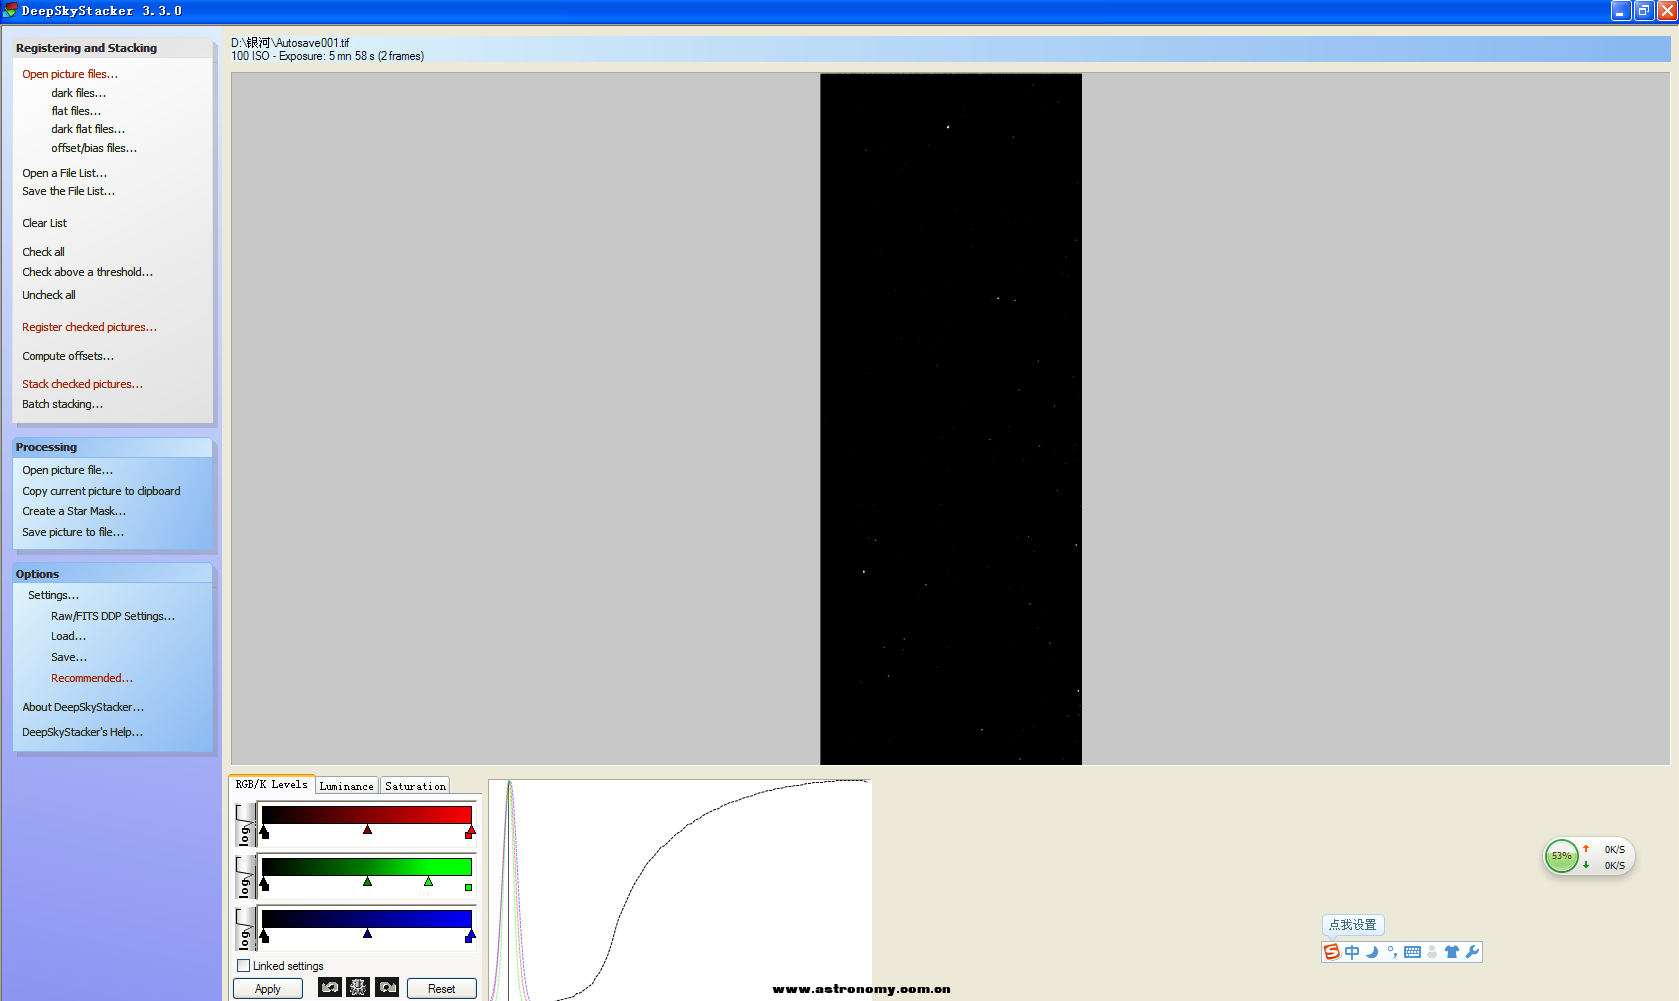
Task: Click the dark files... link
Action: click(x=78, y=93)
